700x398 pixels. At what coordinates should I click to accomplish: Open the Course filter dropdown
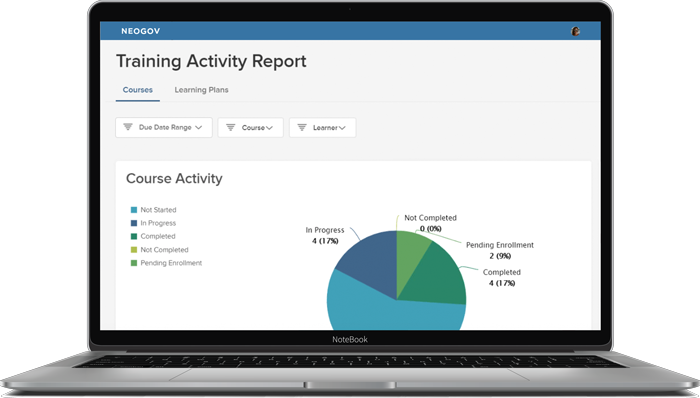click(250, 128)
